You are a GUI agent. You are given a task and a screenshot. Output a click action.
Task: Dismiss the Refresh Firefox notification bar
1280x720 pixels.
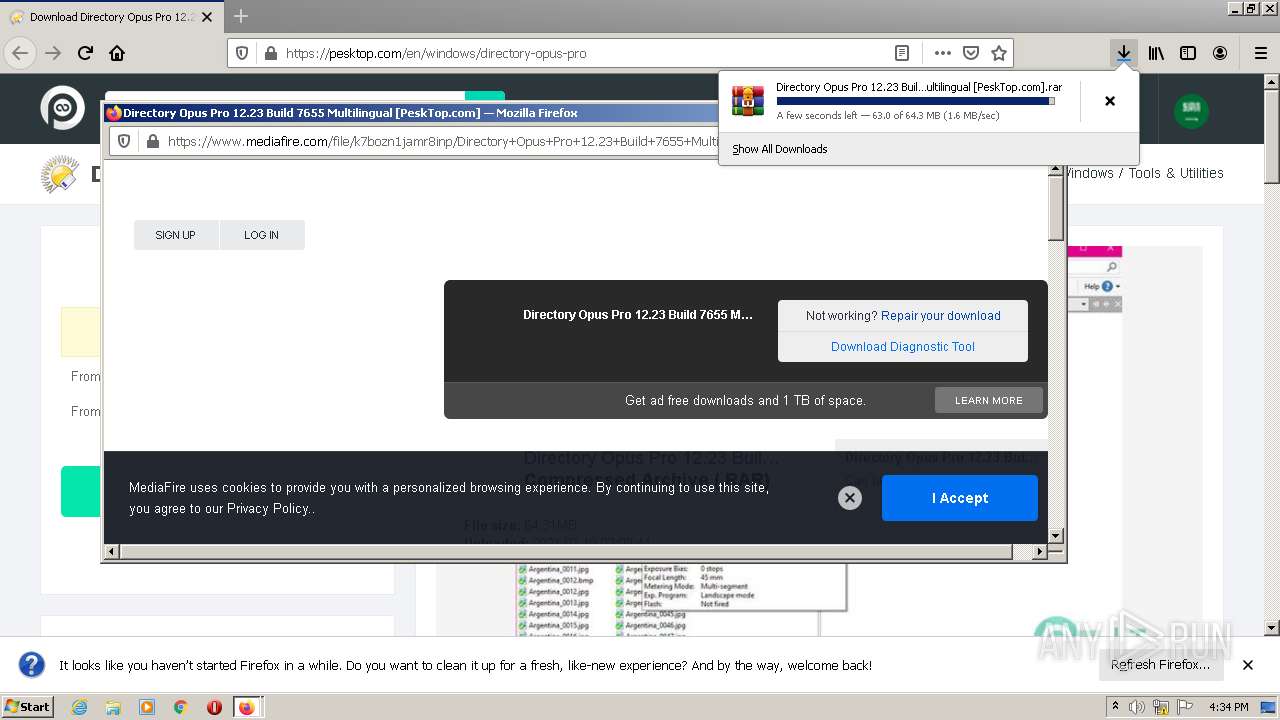pos(1247,665)
